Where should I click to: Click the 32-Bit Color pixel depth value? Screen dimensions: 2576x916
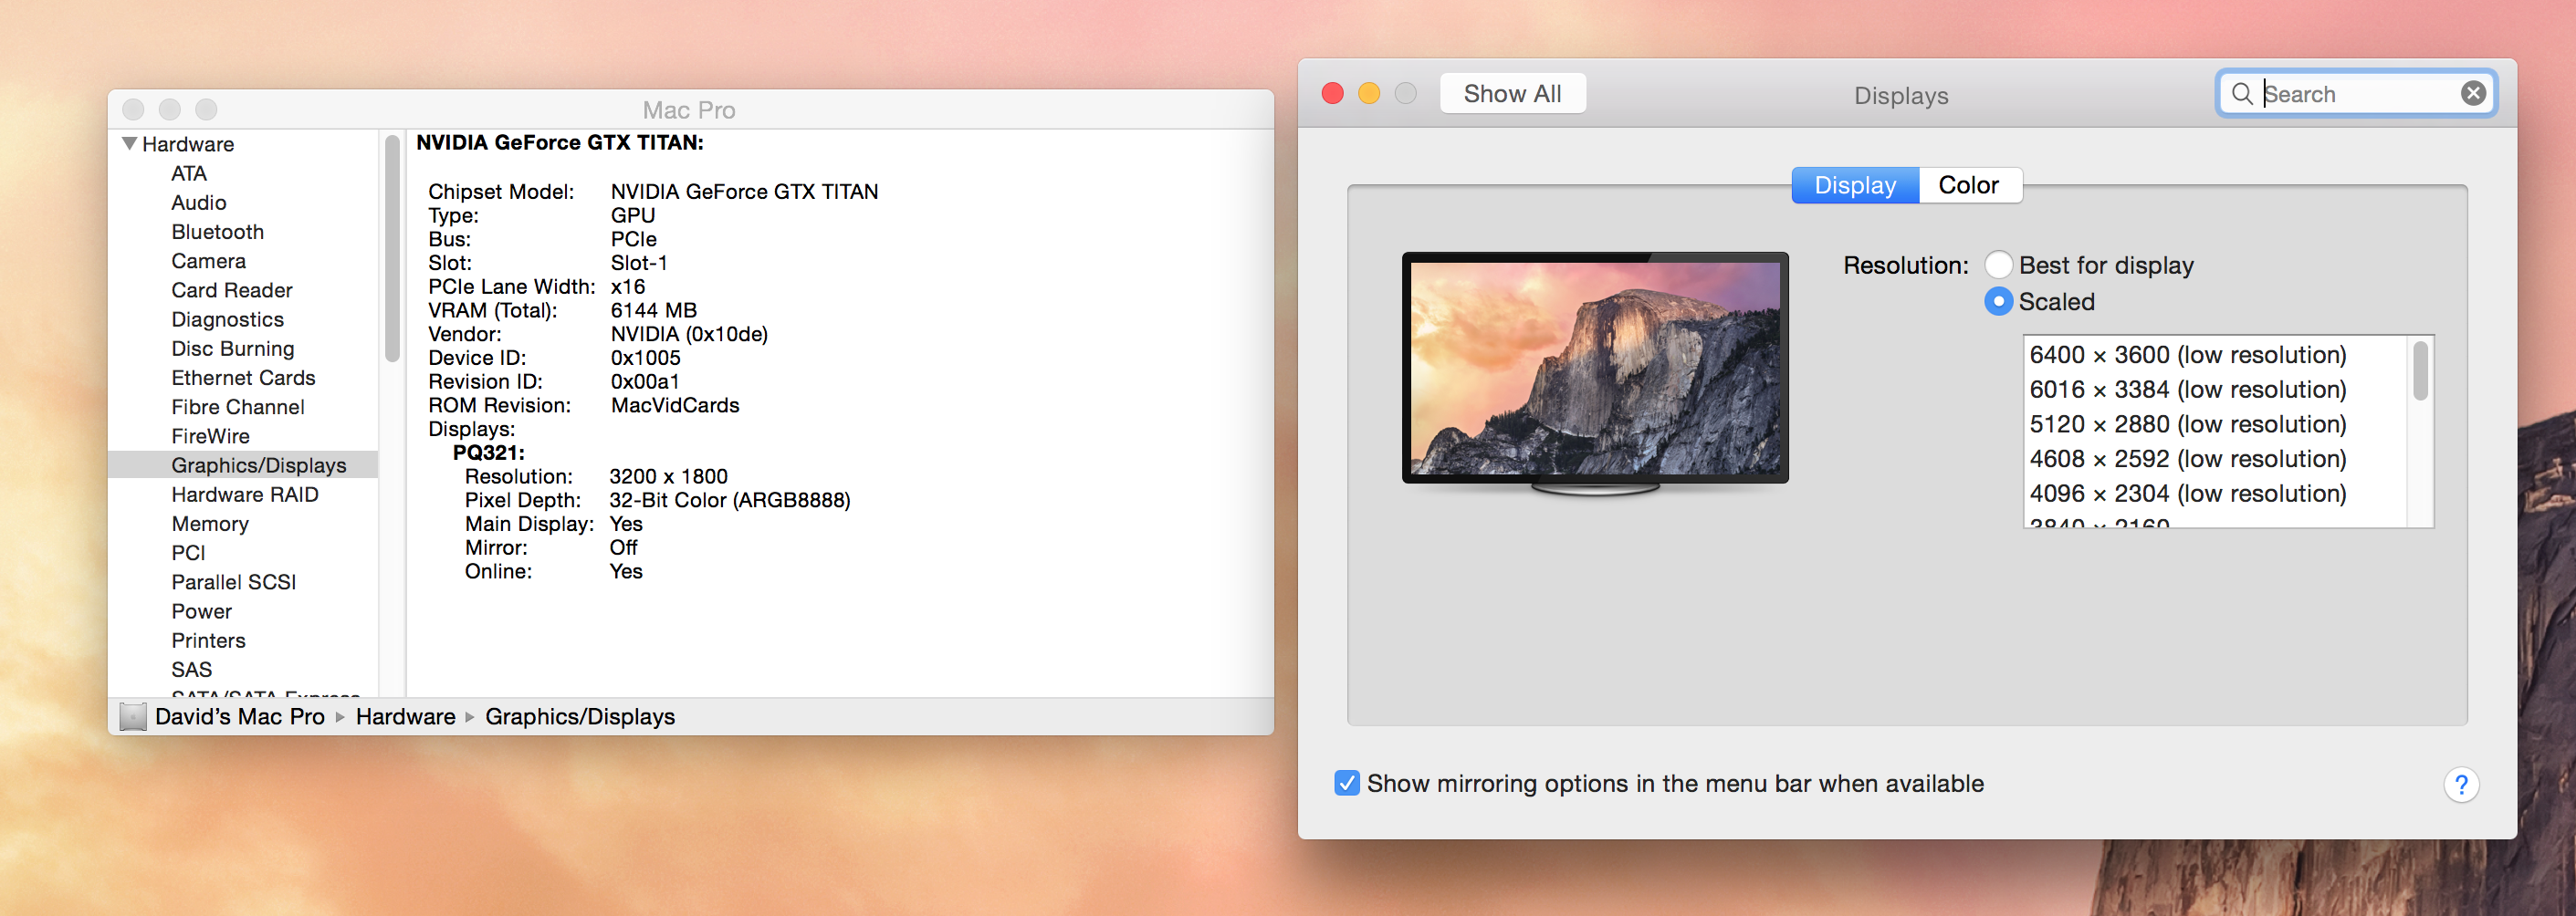click(729, 500)
